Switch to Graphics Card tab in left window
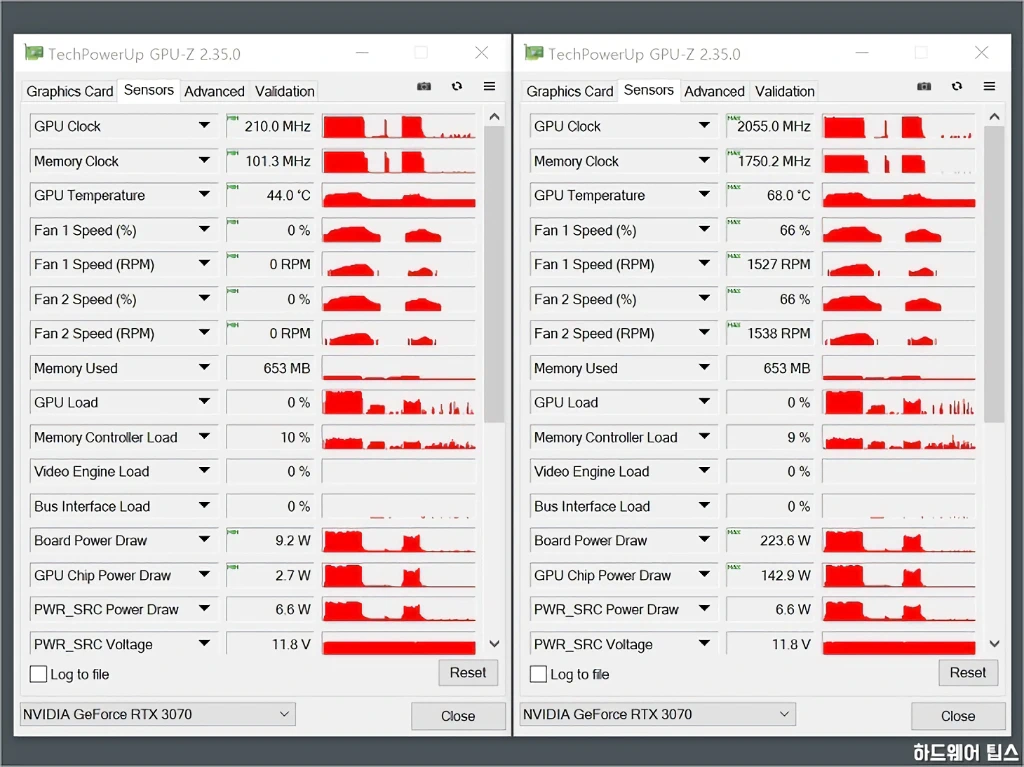 (x=70, y=91)
